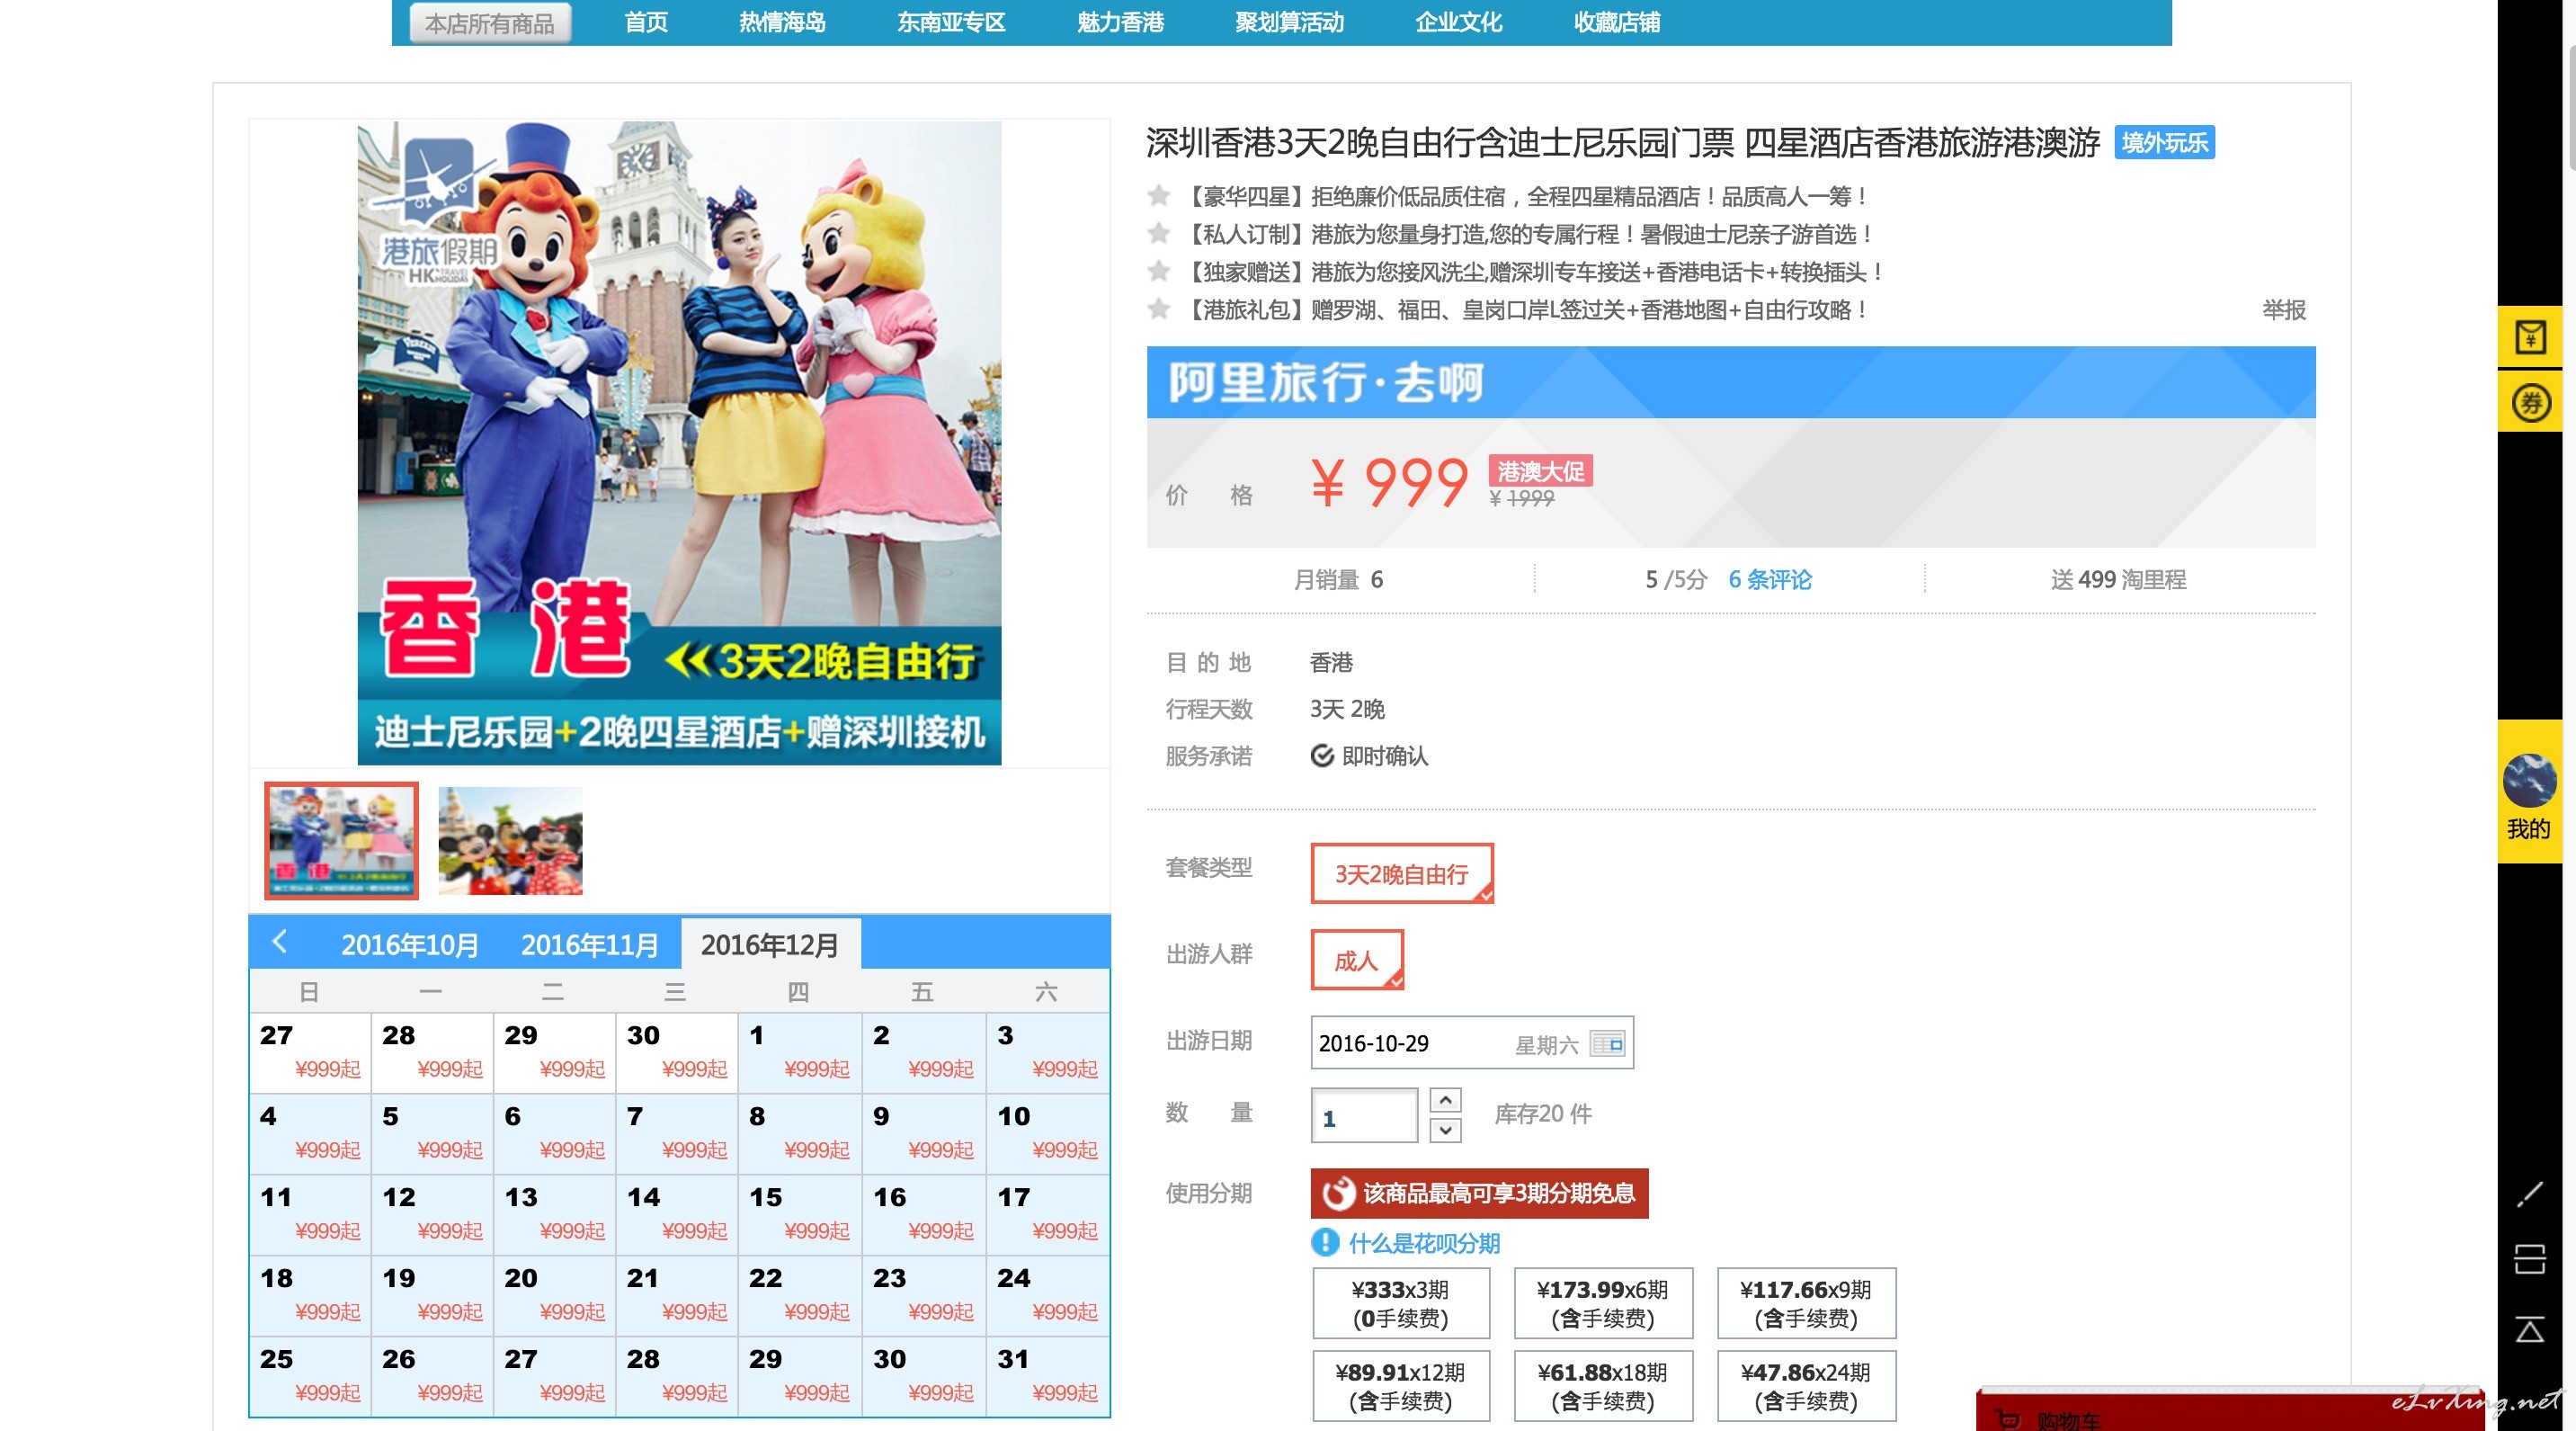Pick December 15 on the calendar
2576x1431 pixels.
click(x=800, y=1215)
